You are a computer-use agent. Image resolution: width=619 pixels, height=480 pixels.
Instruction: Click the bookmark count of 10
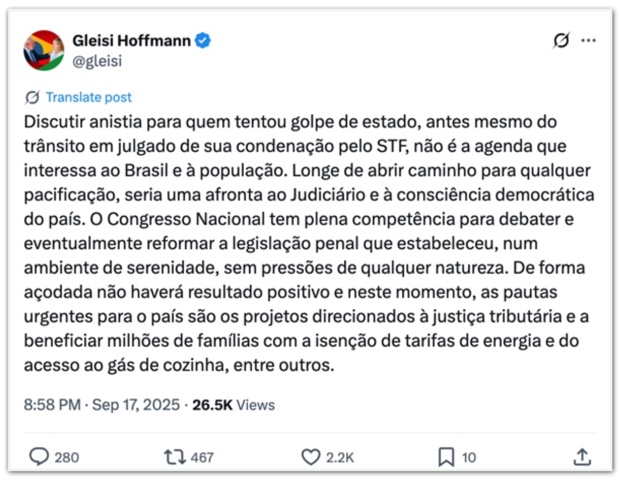pos(469,457)
